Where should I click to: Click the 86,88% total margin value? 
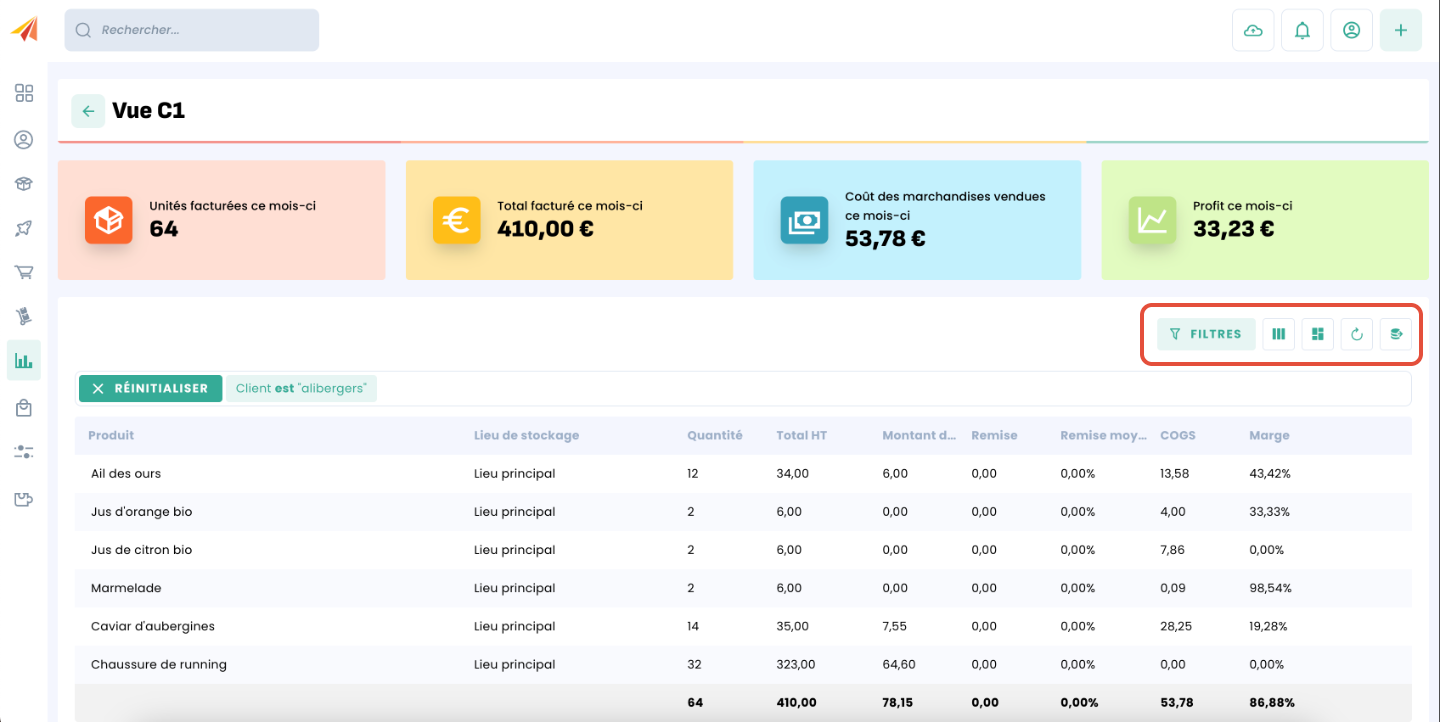[1270, 702]
